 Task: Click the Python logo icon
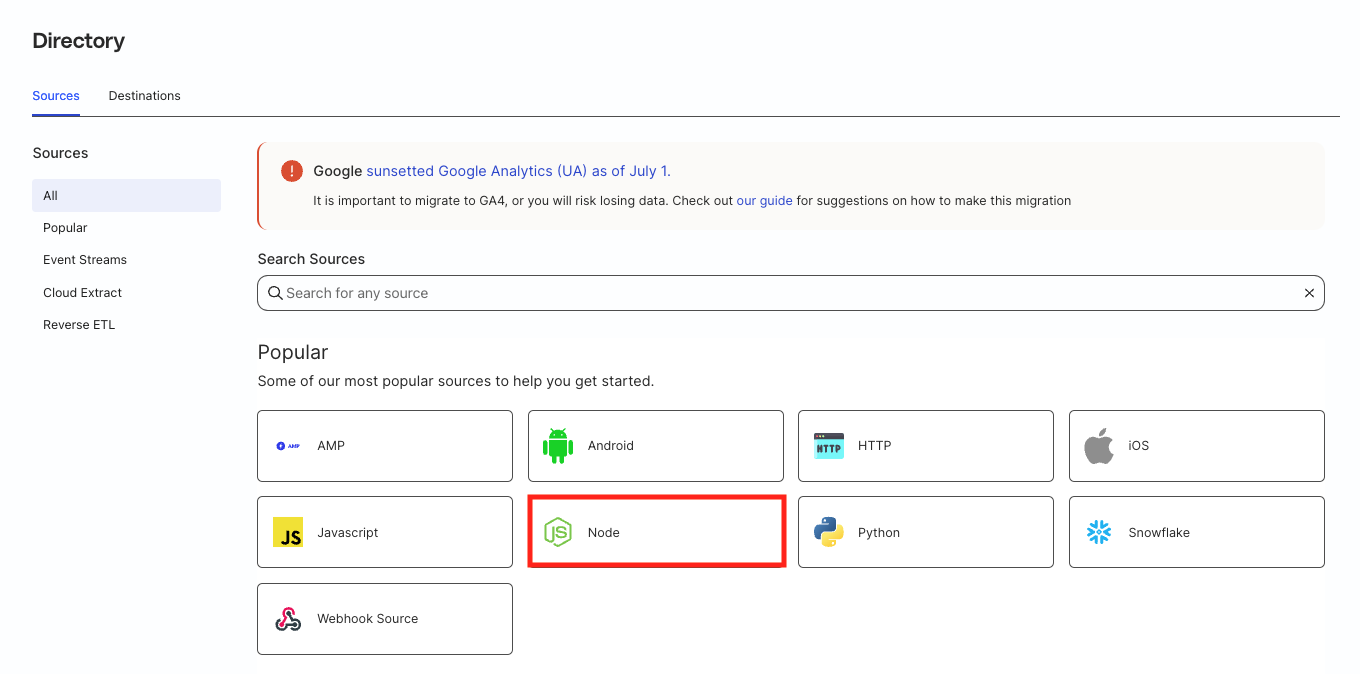(828, 532)
